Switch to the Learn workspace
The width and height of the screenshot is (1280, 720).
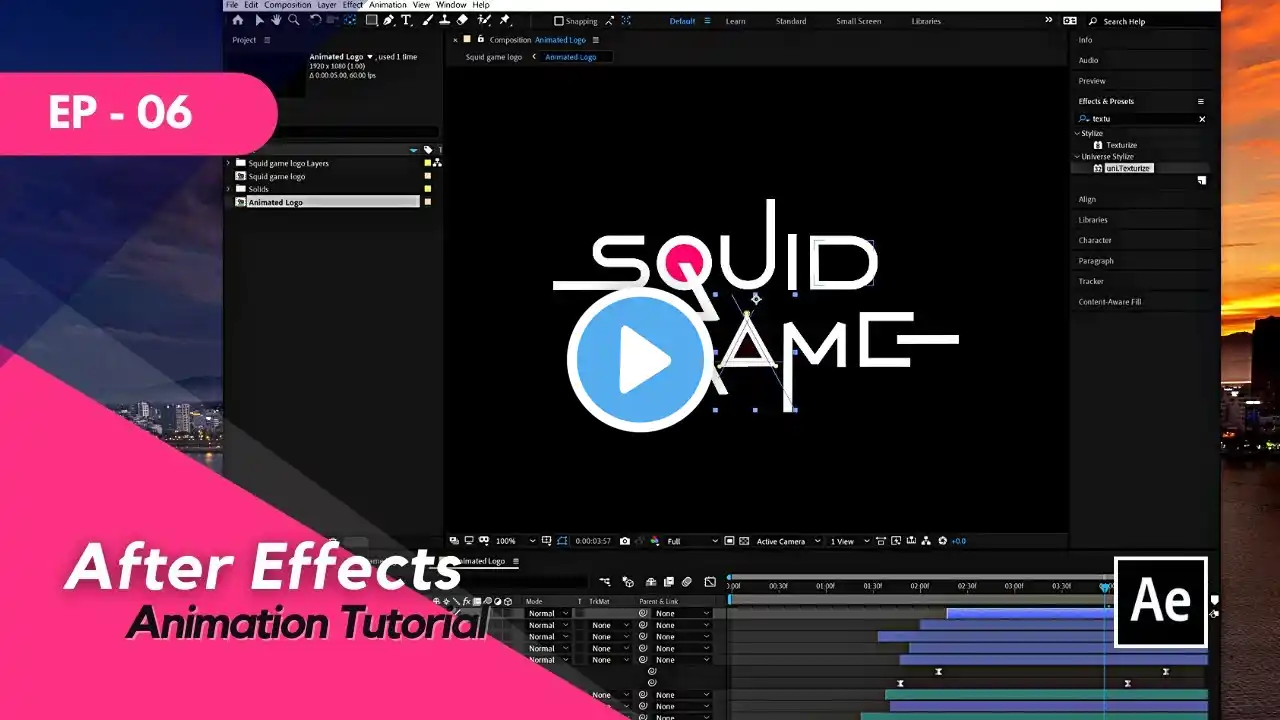[x=735, y=21]
